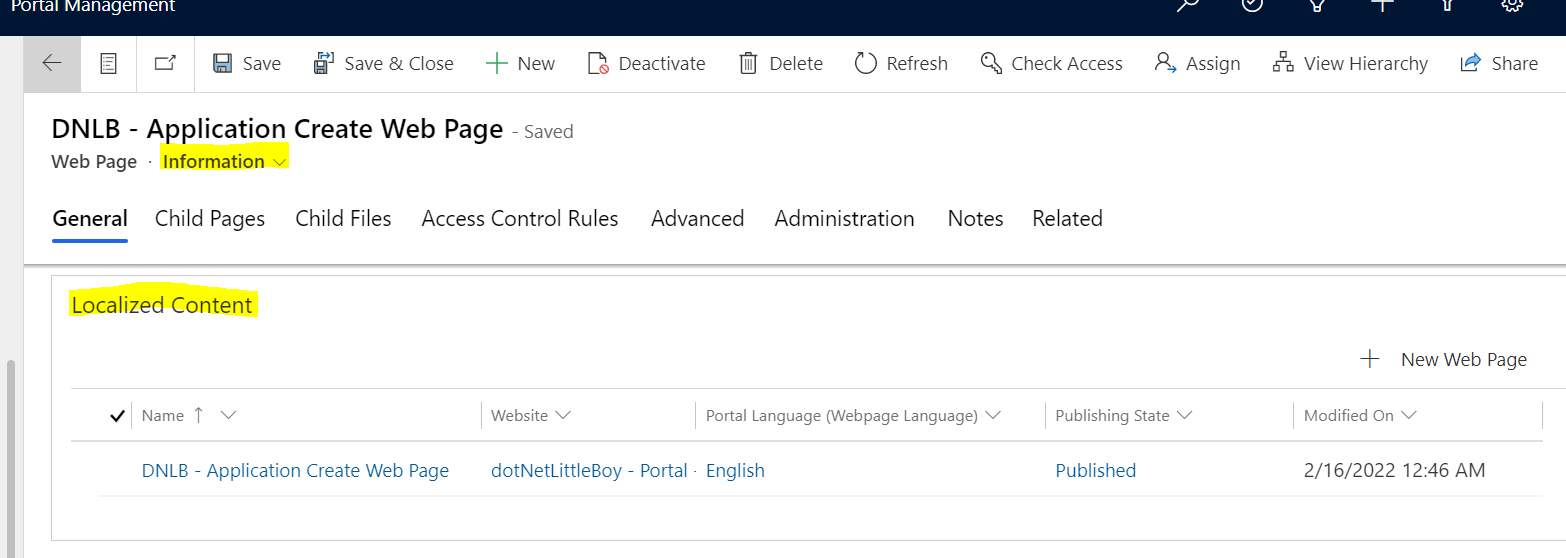Viewport: 1566px width, 558px height.
Task: Click the Save floppy disk icon
Action: click(x=223, y=63)
